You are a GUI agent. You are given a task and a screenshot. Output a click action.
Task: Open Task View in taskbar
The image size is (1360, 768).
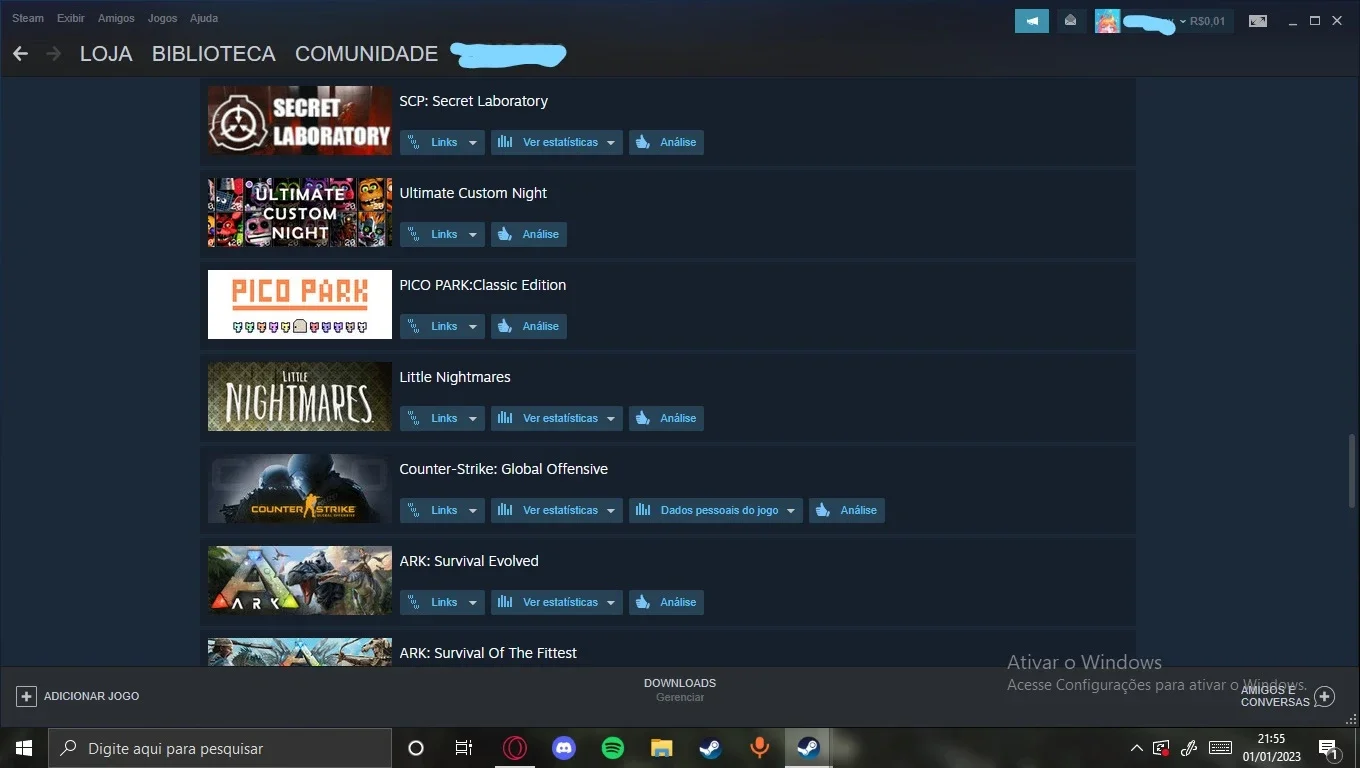coord(464,748)
